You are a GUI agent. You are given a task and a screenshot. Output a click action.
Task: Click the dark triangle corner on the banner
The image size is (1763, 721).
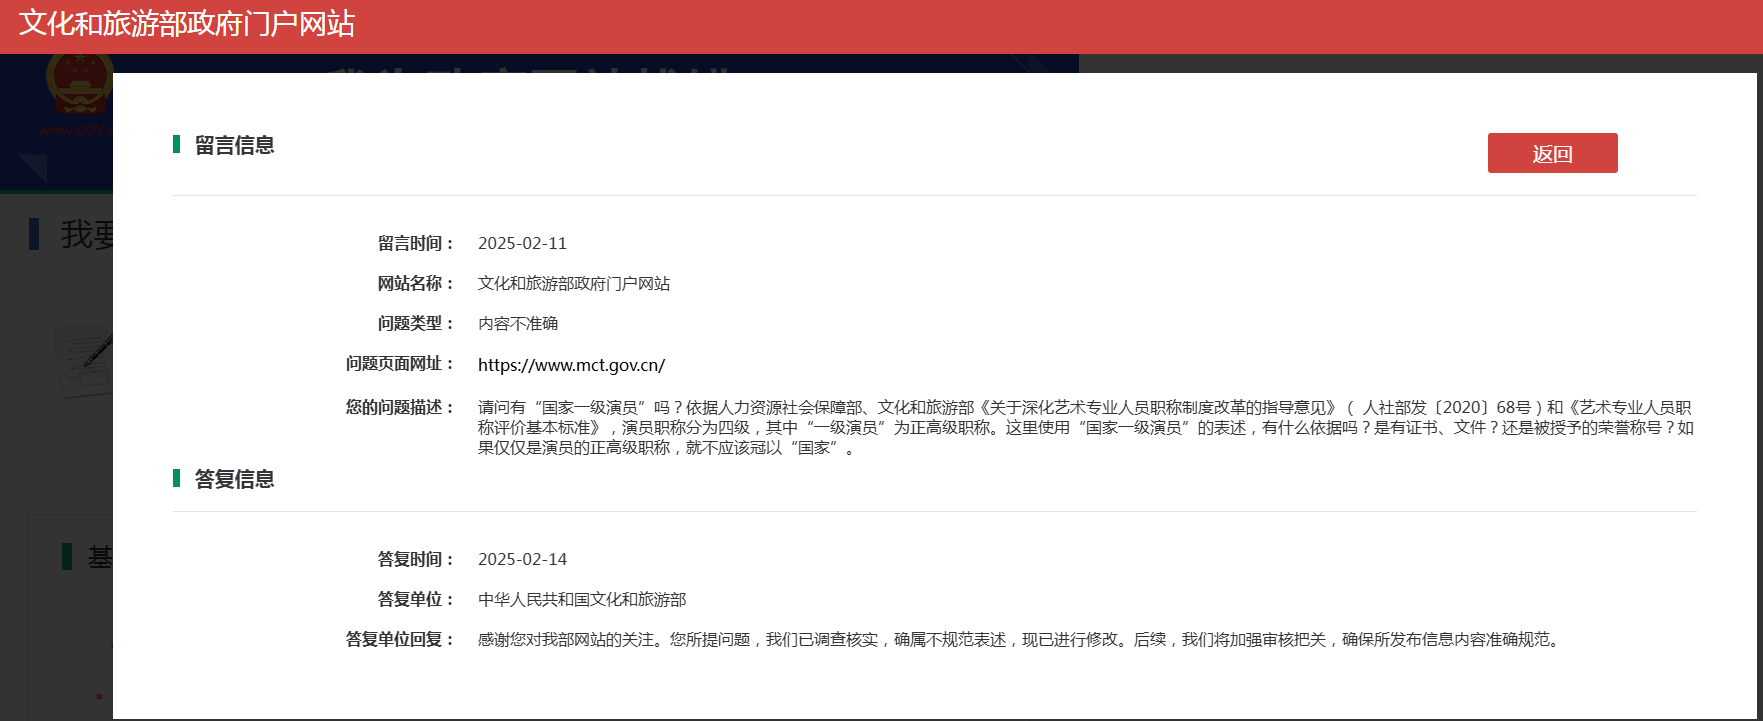point(33,167)
